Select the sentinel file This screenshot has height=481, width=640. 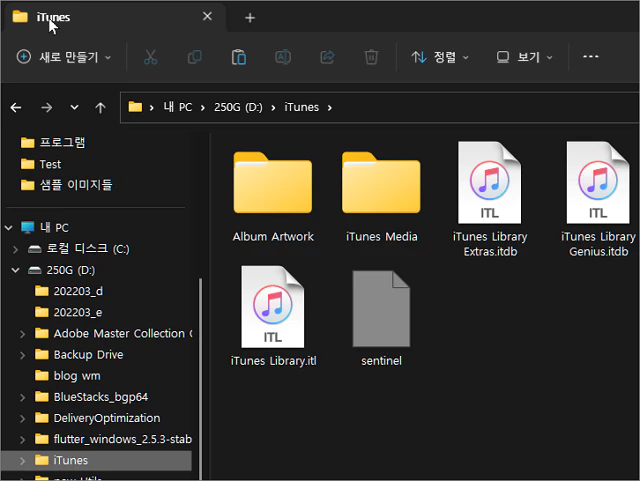pyautogui.click(x=381, y=318)
